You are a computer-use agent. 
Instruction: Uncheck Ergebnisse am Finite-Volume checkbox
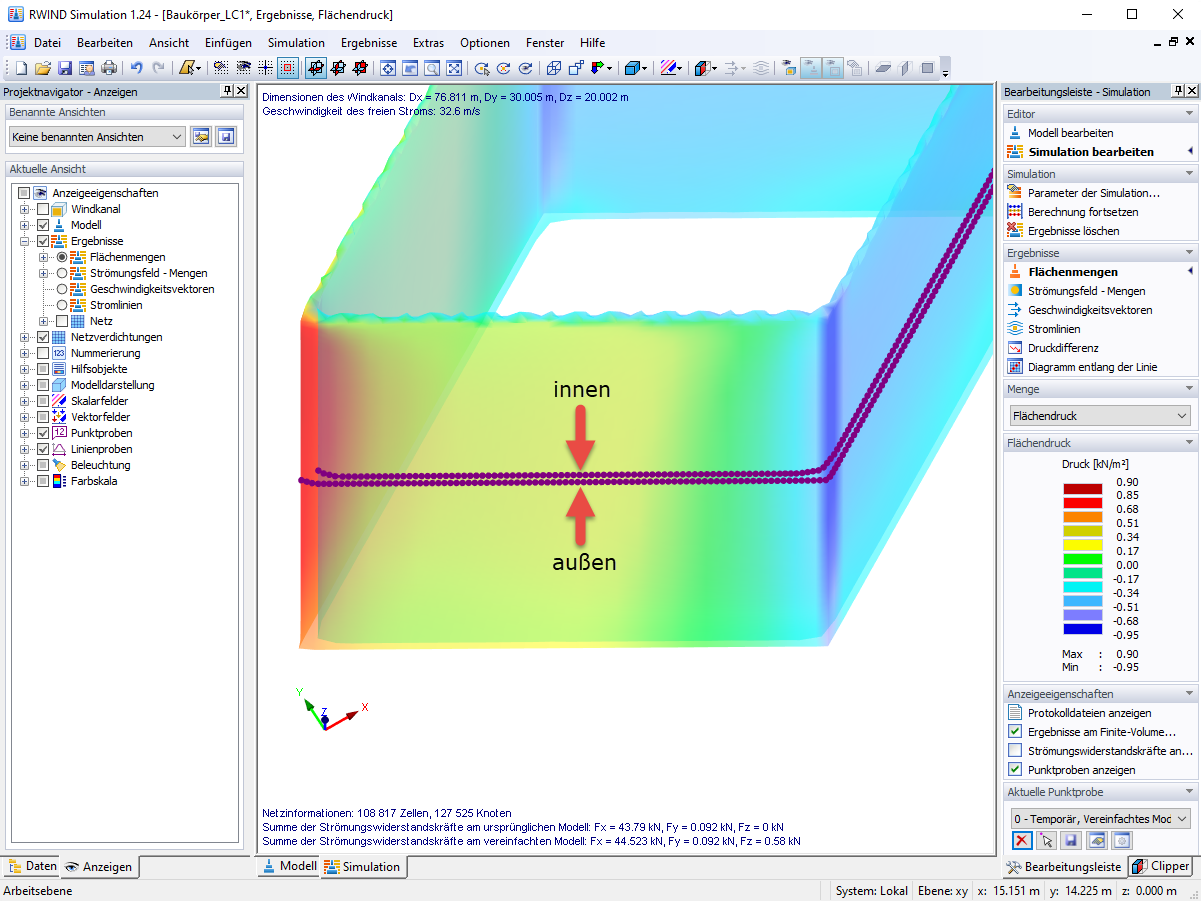pyautogui.click(x=1016, y=732)
